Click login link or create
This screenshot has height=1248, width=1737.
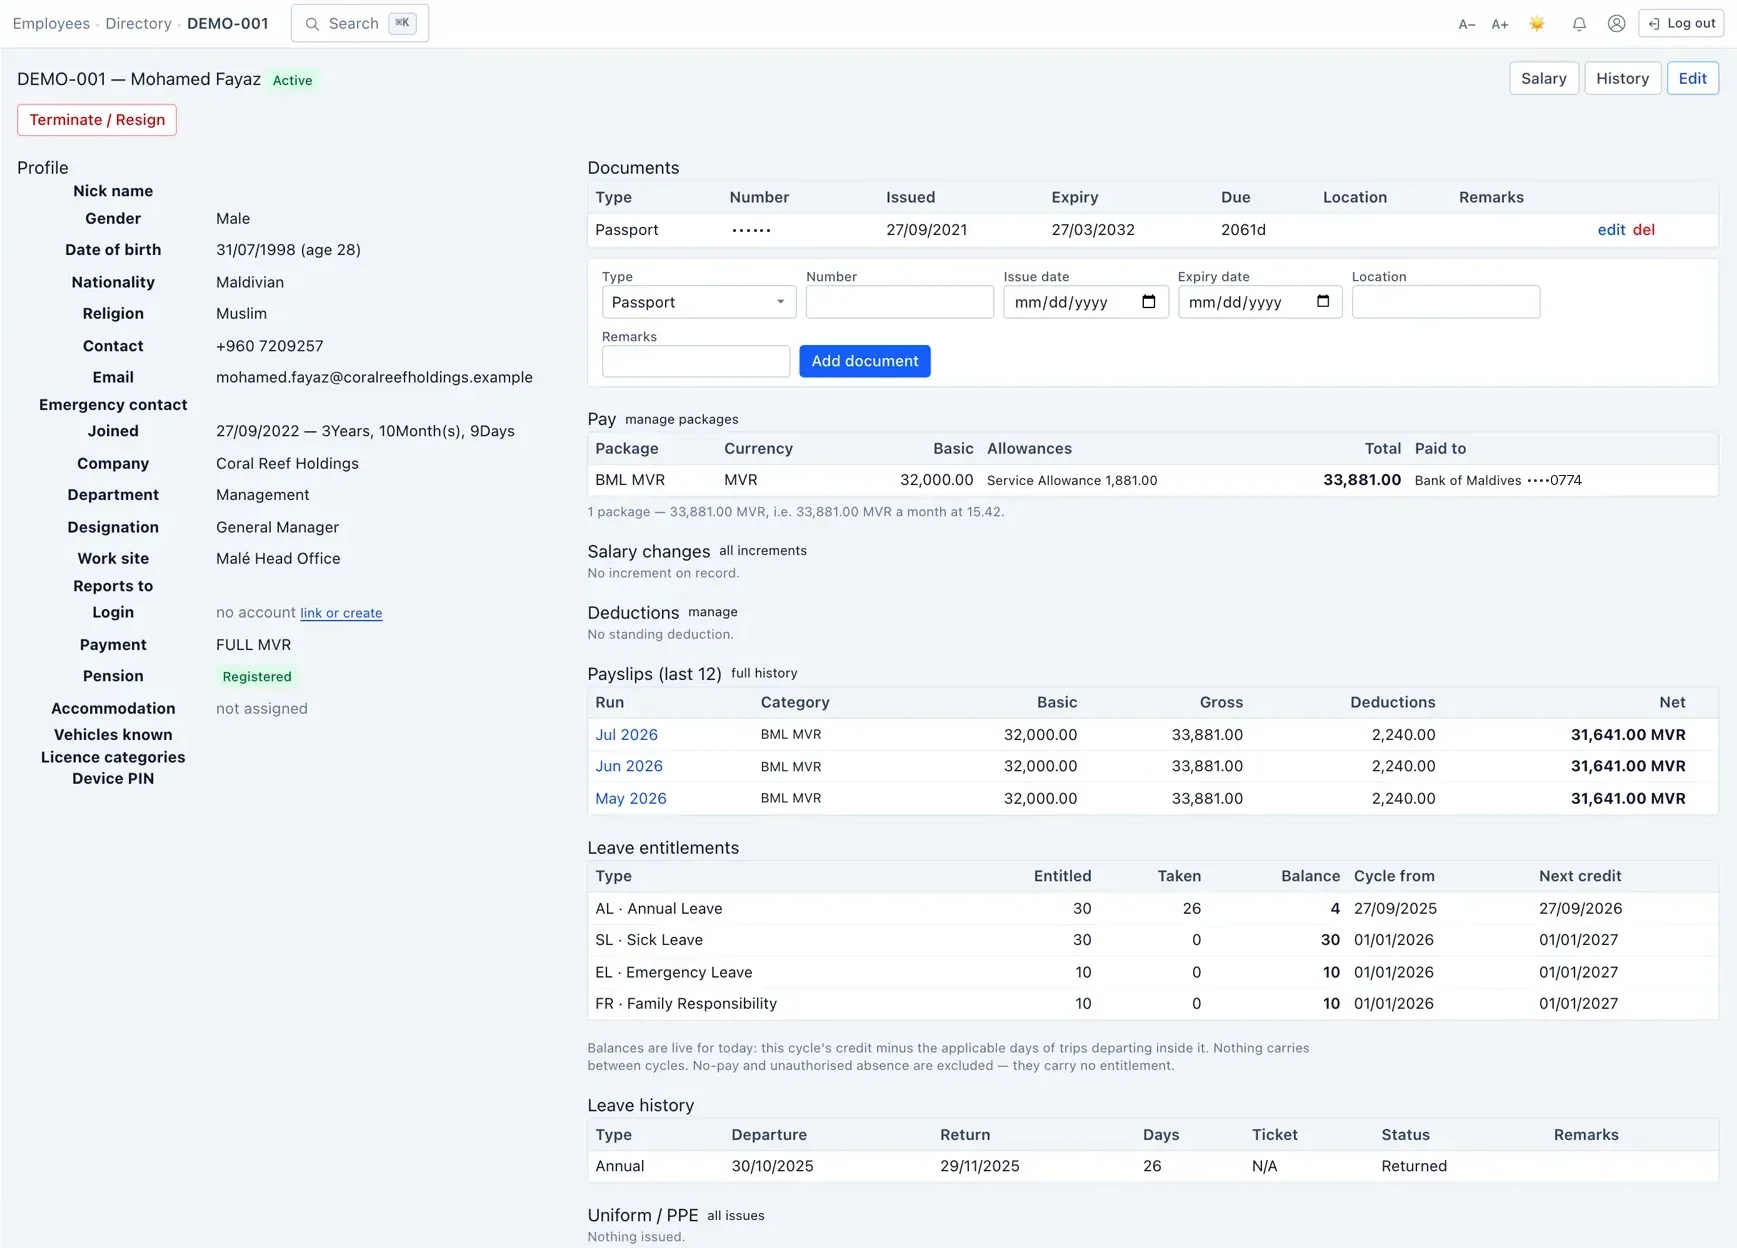click(340, 613)
